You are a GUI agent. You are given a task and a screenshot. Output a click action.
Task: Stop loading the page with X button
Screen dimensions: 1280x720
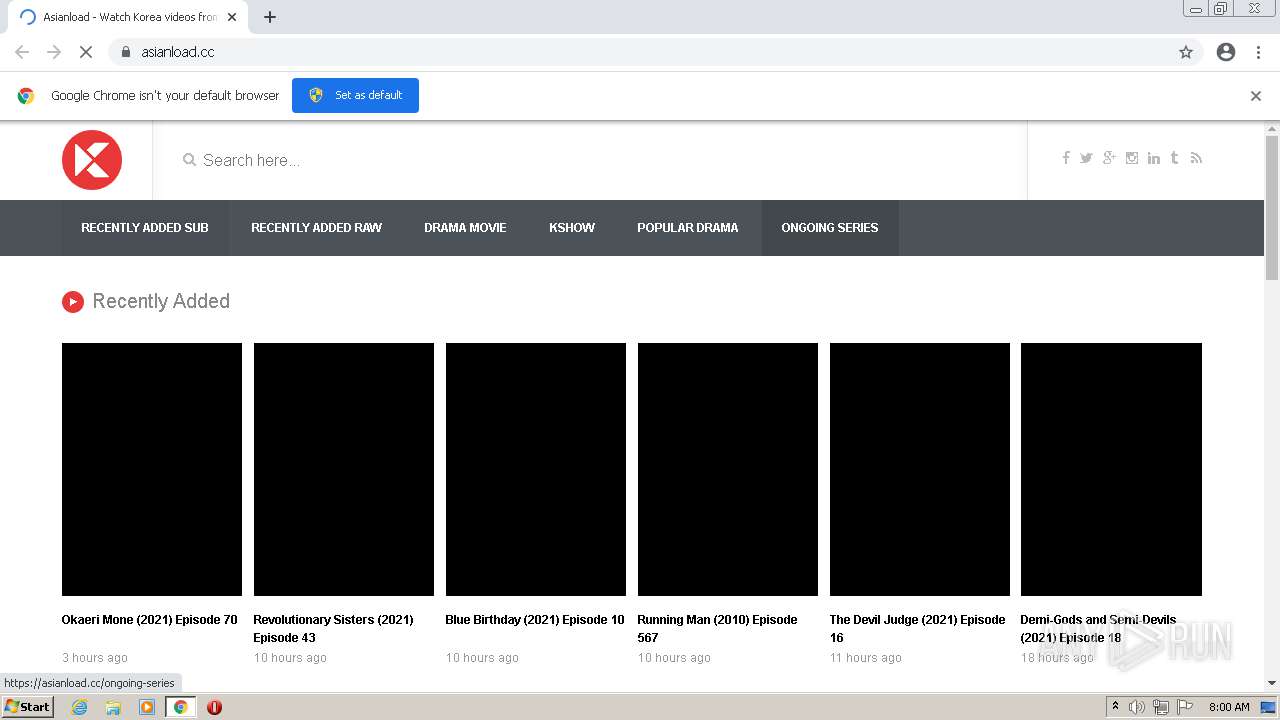click(86, 52)
